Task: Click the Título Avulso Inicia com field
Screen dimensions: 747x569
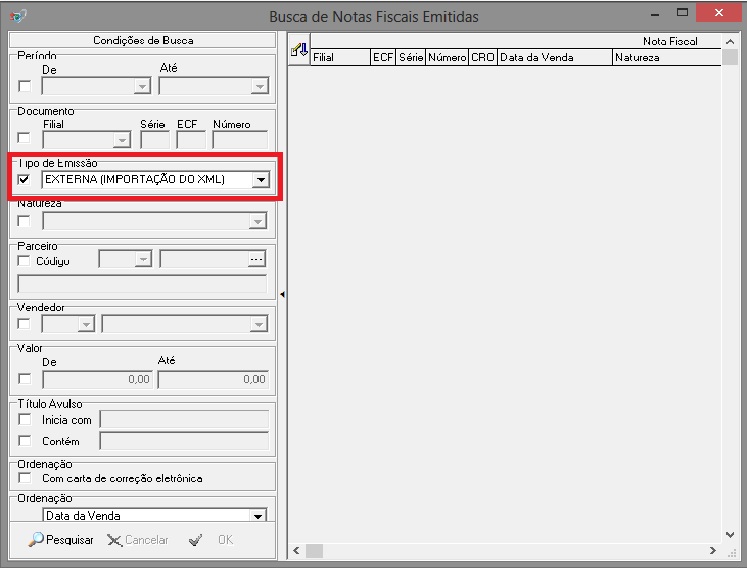Action: (184, 420)
